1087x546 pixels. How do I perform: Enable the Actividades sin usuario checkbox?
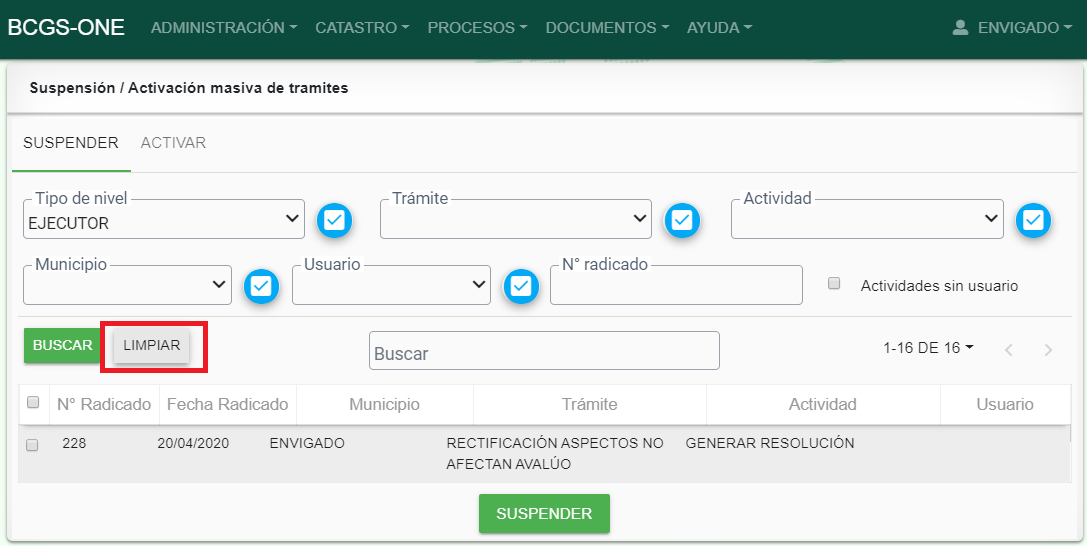click(834, 284)
